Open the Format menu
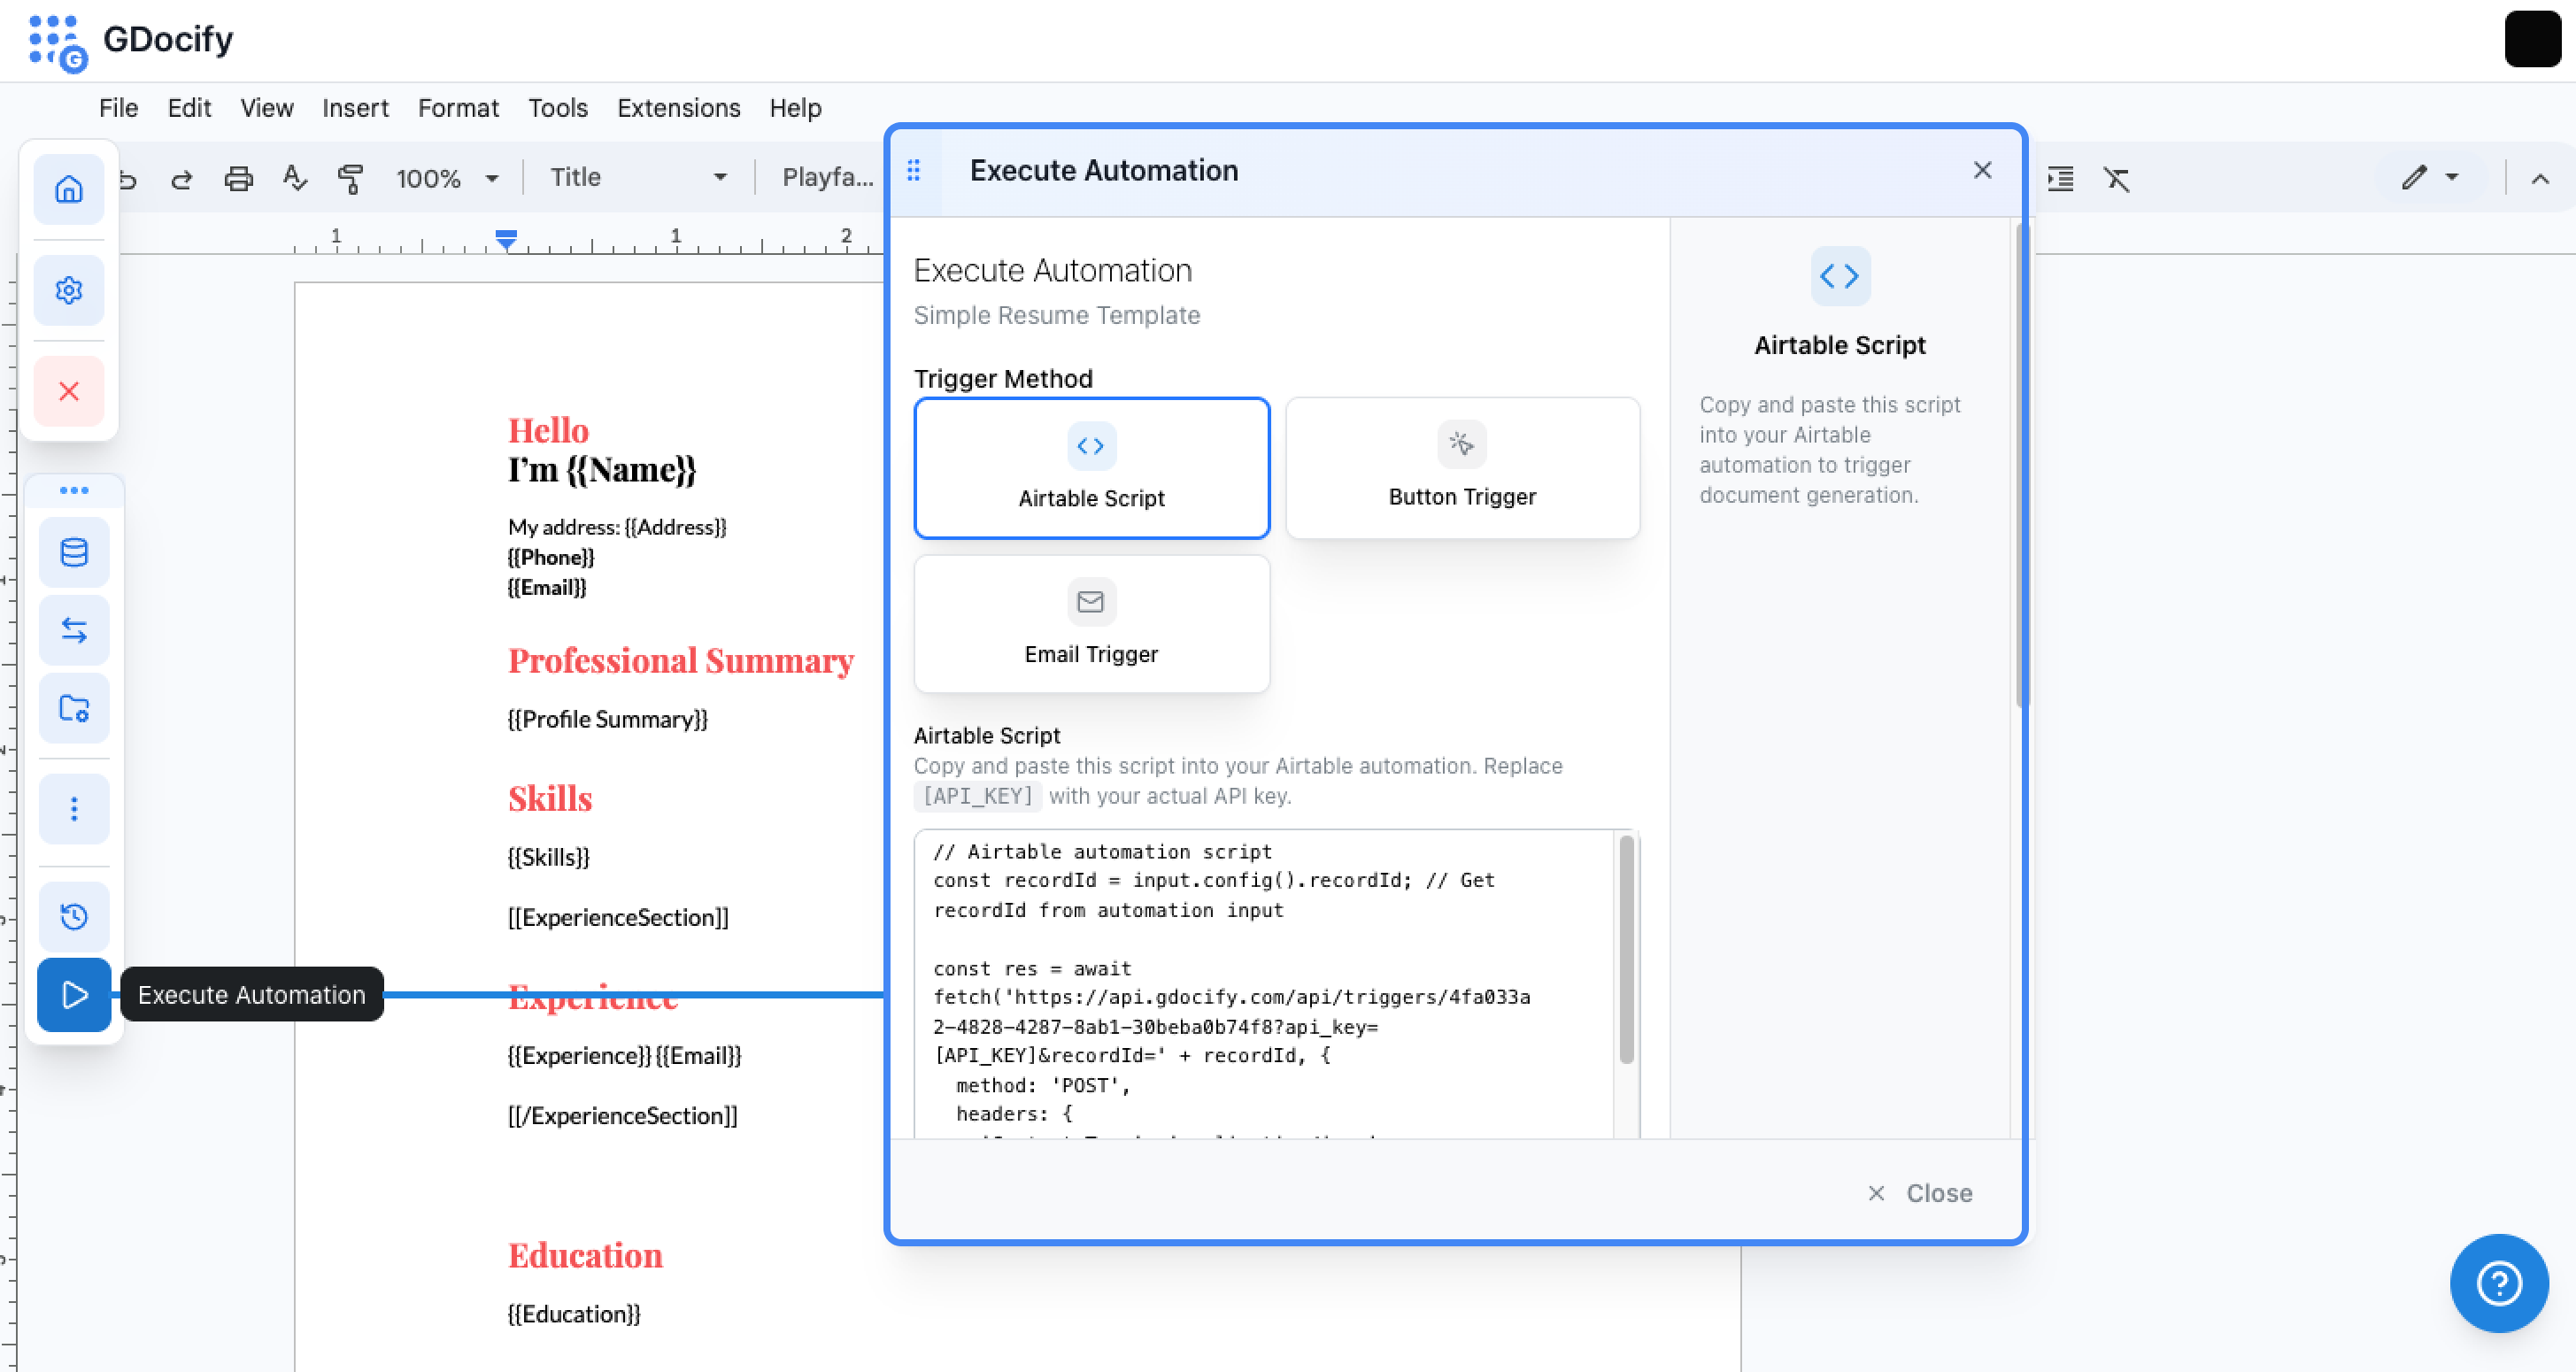Image resolution: width=2576 pixels, height=1372 pixels. click(x=458, y=108)
